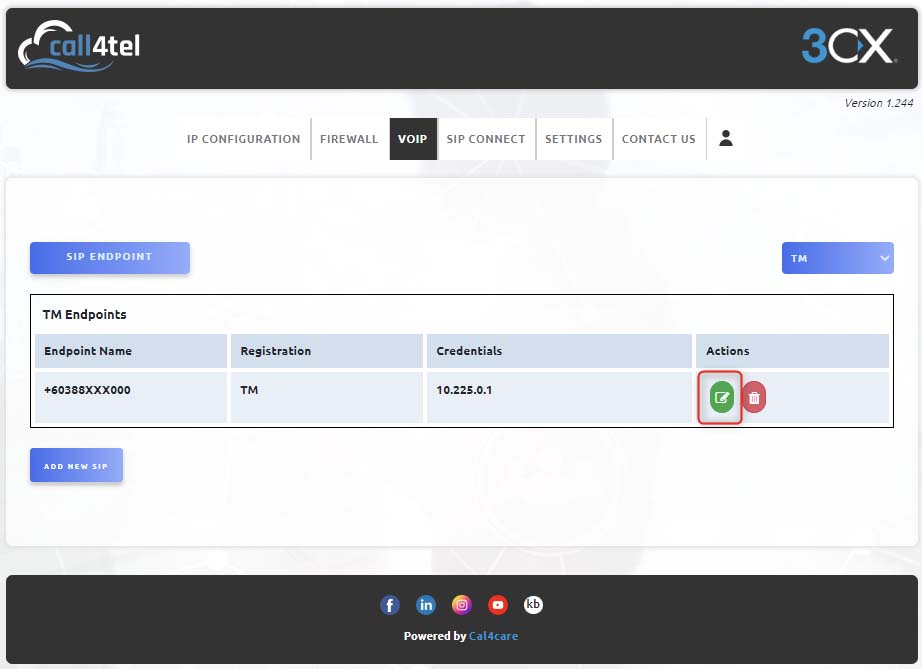Image resolution: width=922 pixels, height=669 pixels.
Task: Open the LinkedIn icon in the footer
Action: (x=426, y=604)
